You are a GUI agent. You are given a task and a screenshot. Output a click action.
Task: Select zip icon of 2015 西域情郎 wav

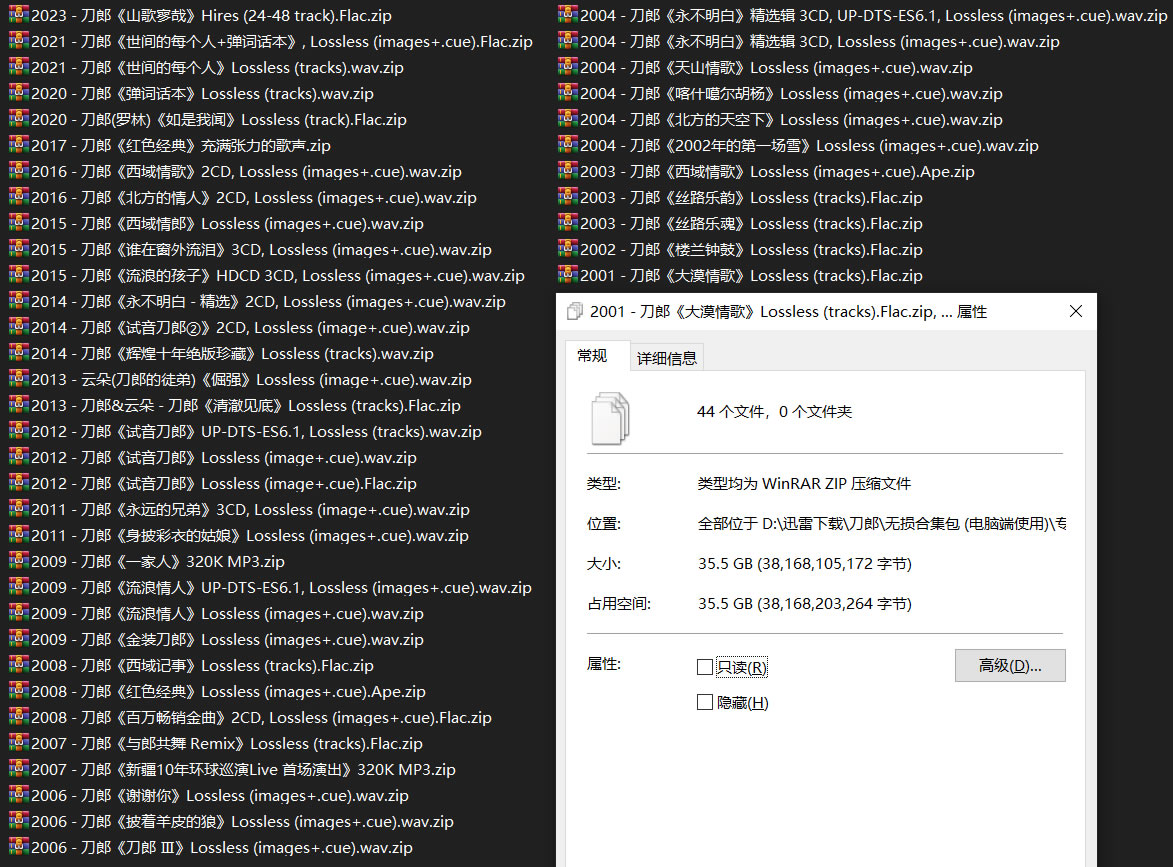click(19, 223)
